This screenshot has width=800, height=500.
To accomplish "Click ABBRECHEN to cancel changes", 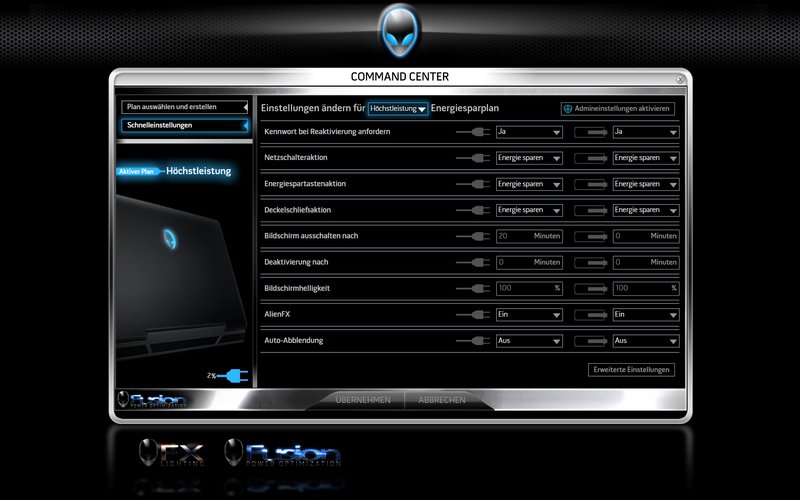I will (x=442, y=400).
